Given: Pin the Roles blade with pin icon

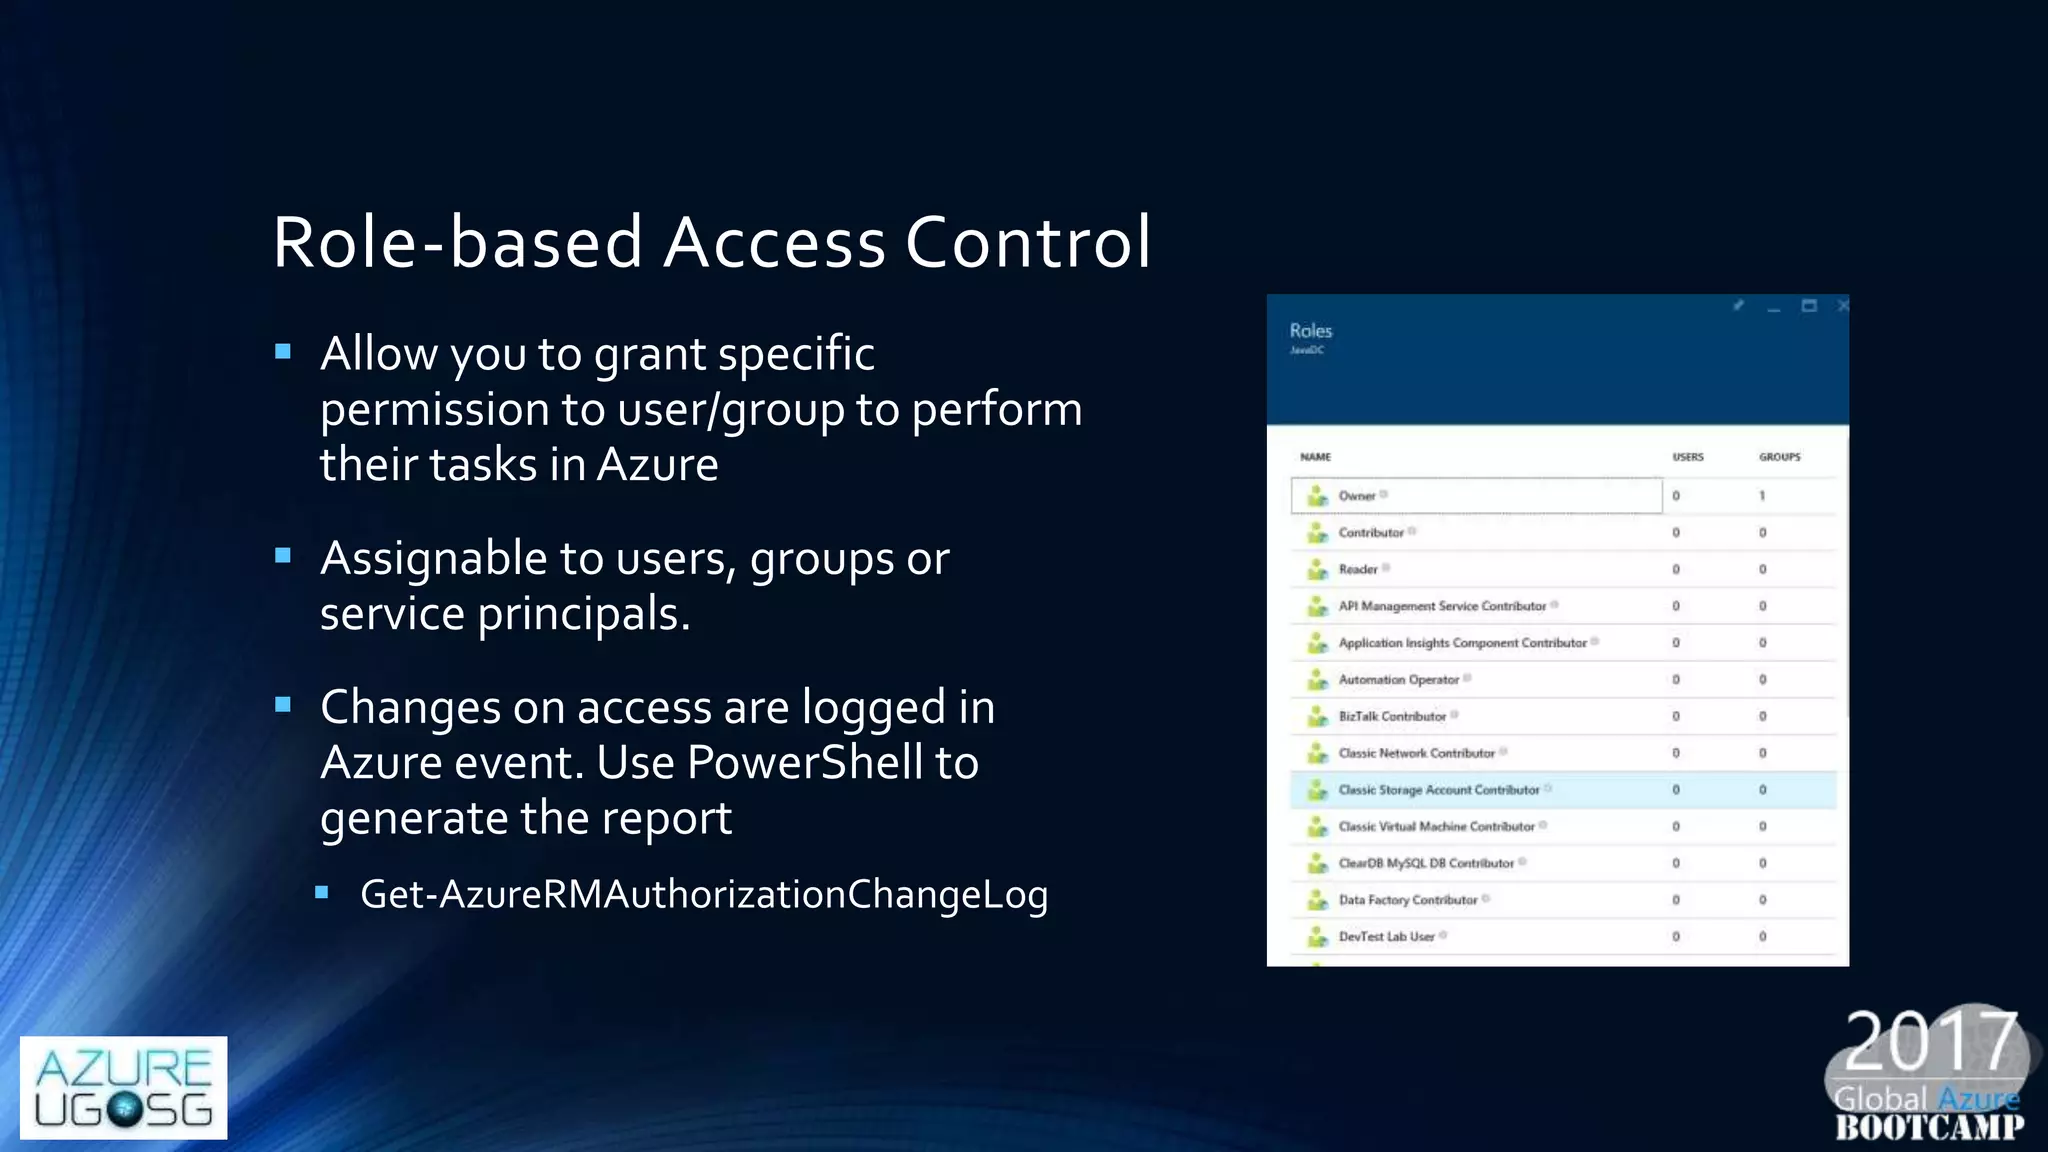Looking at the screenshot, I should coord(1738,306).
